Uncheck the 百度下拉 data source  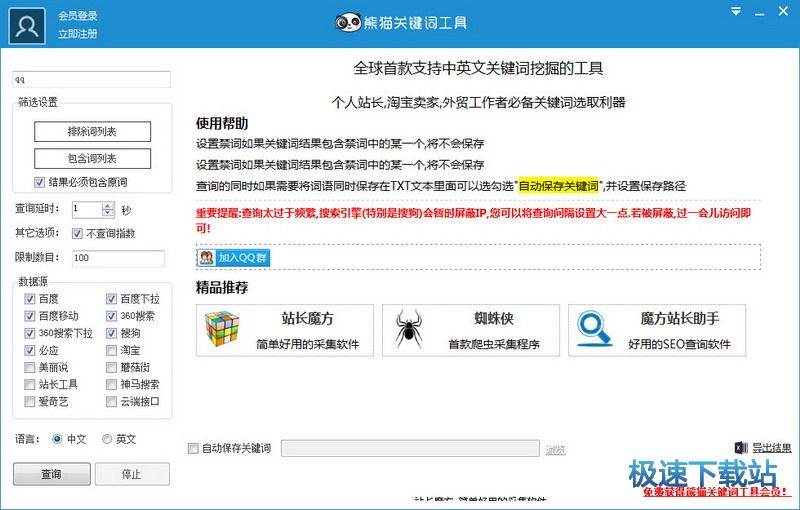click(111, 299)
